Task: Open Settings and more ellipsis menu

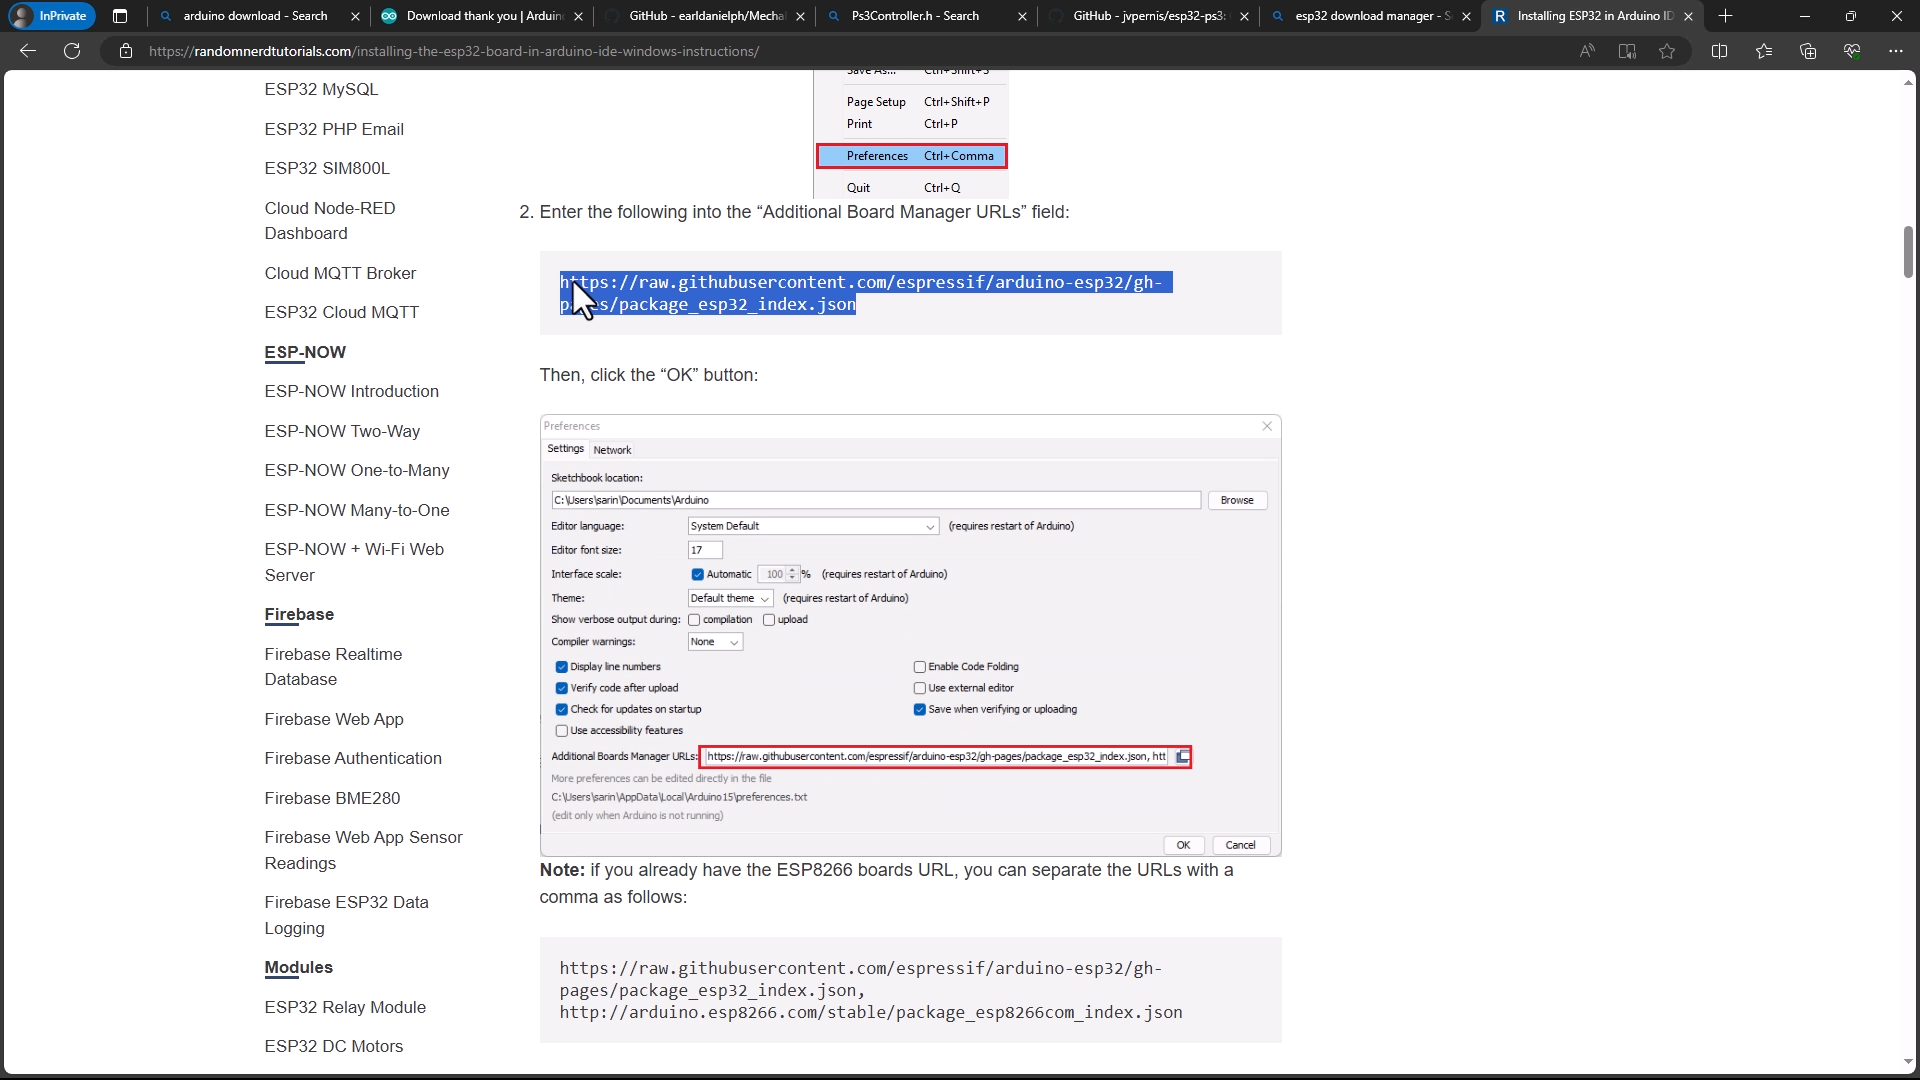Action: 1896,51
